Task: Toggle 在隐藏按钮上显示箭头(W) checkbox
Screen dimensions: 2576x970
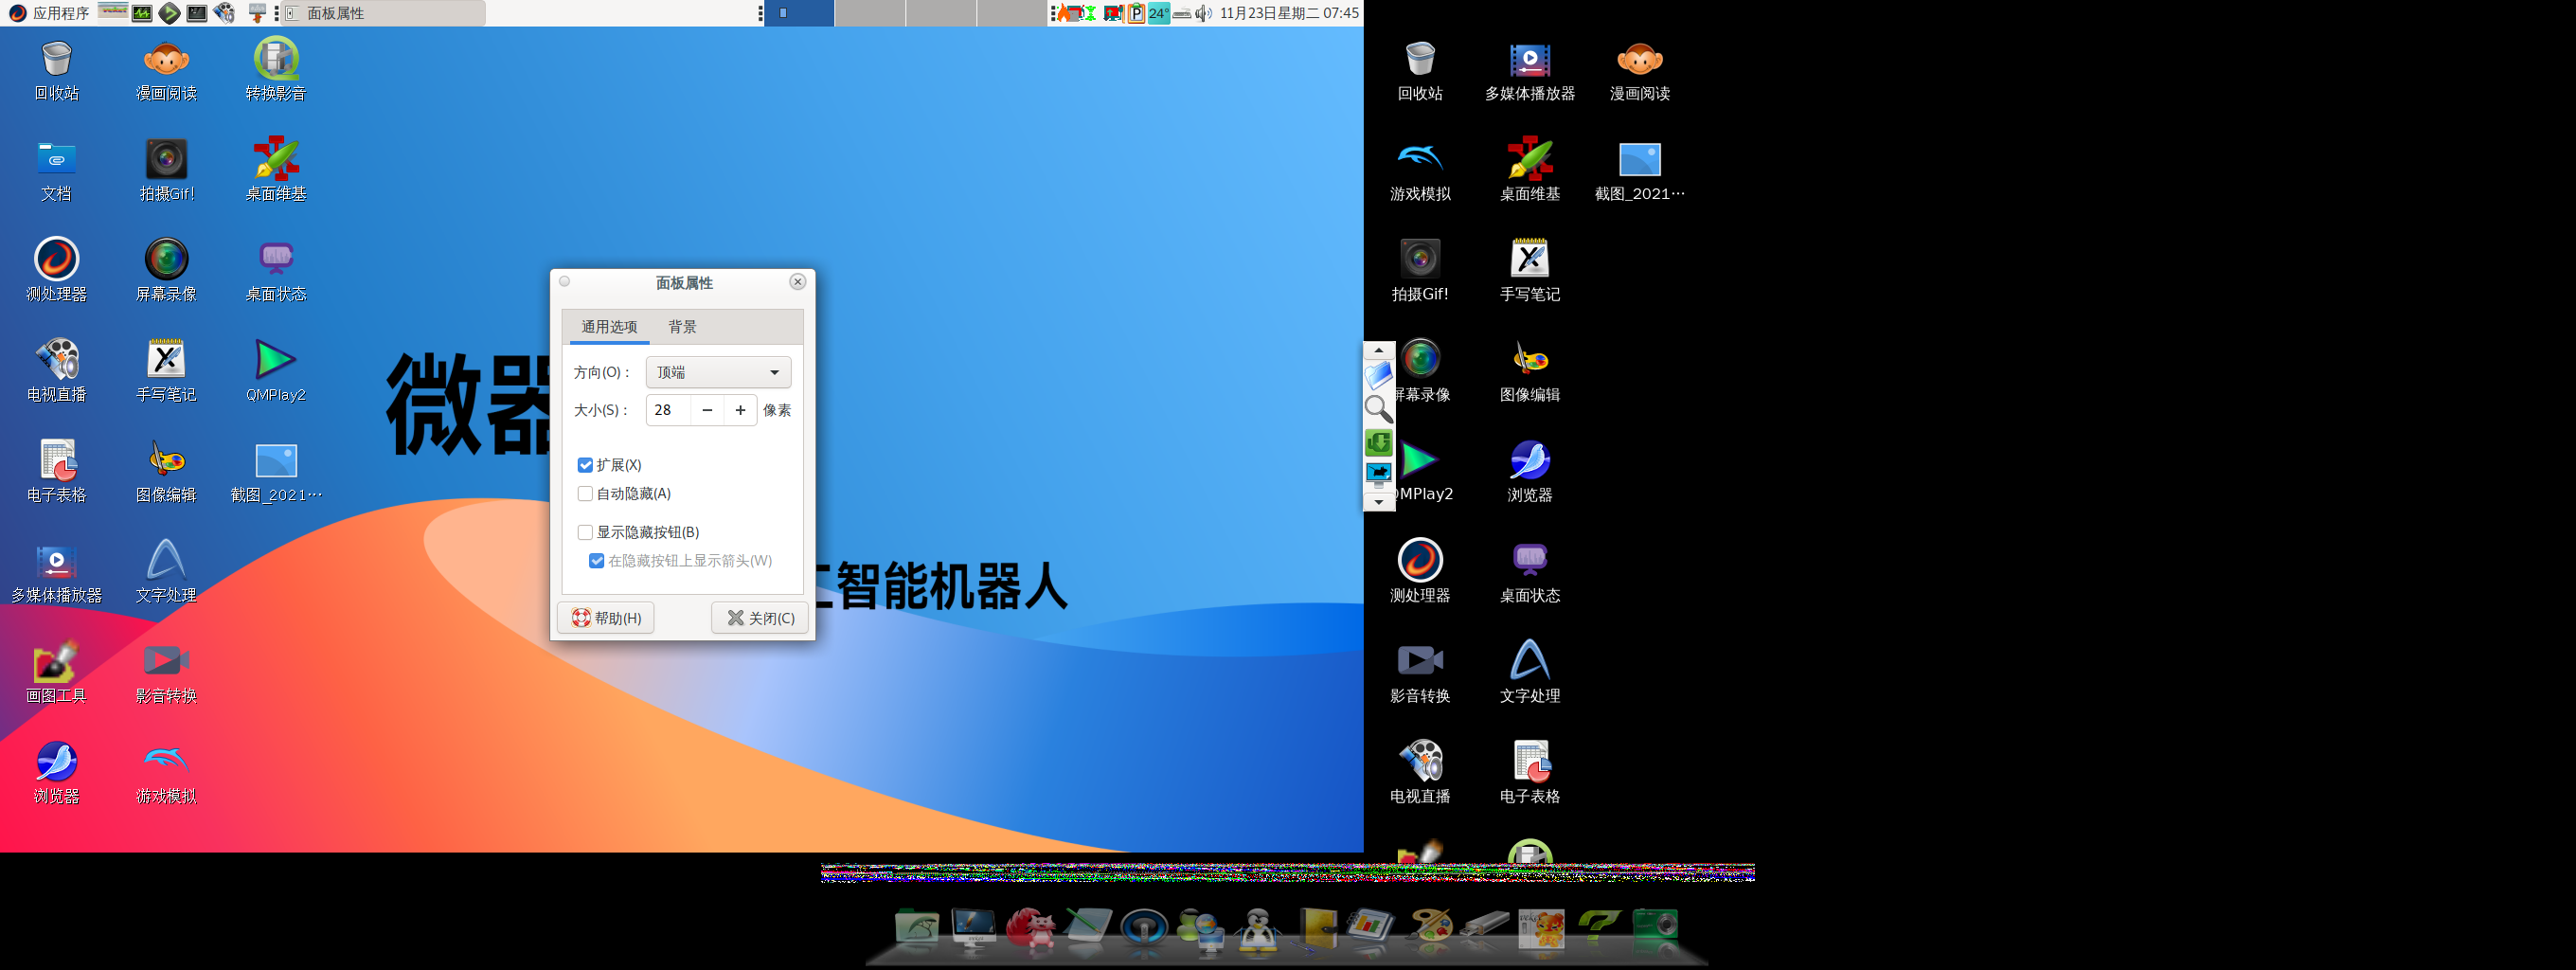Action: click(596, 561)
